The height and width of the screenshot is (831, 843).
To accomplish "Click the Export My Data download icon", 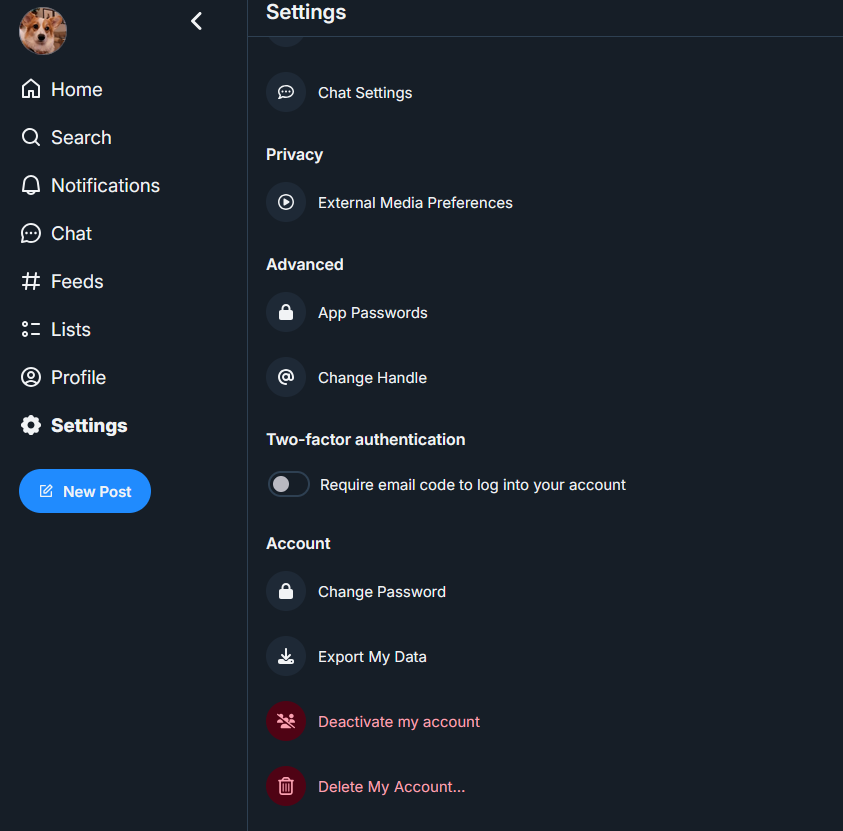I will coord(286,657).
